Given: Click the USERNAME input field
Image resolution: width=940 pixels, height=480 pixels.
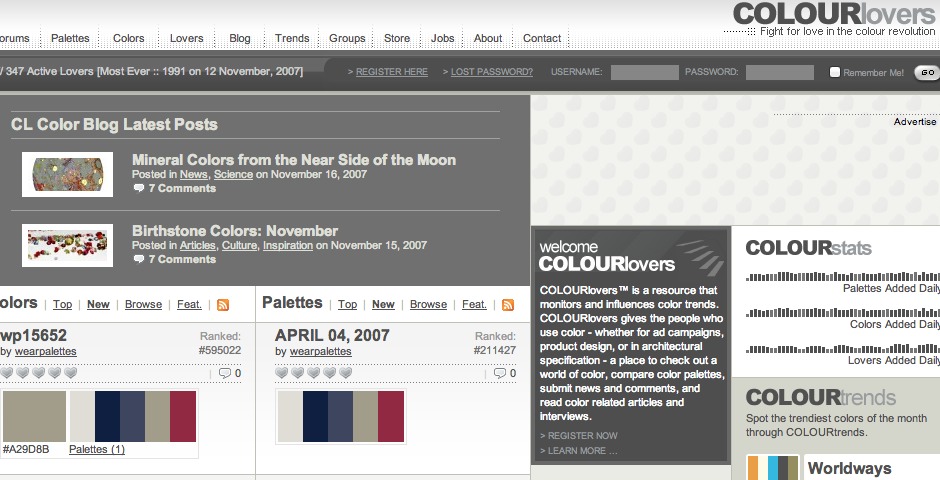Looking at the screenshot, I should 644,73.
